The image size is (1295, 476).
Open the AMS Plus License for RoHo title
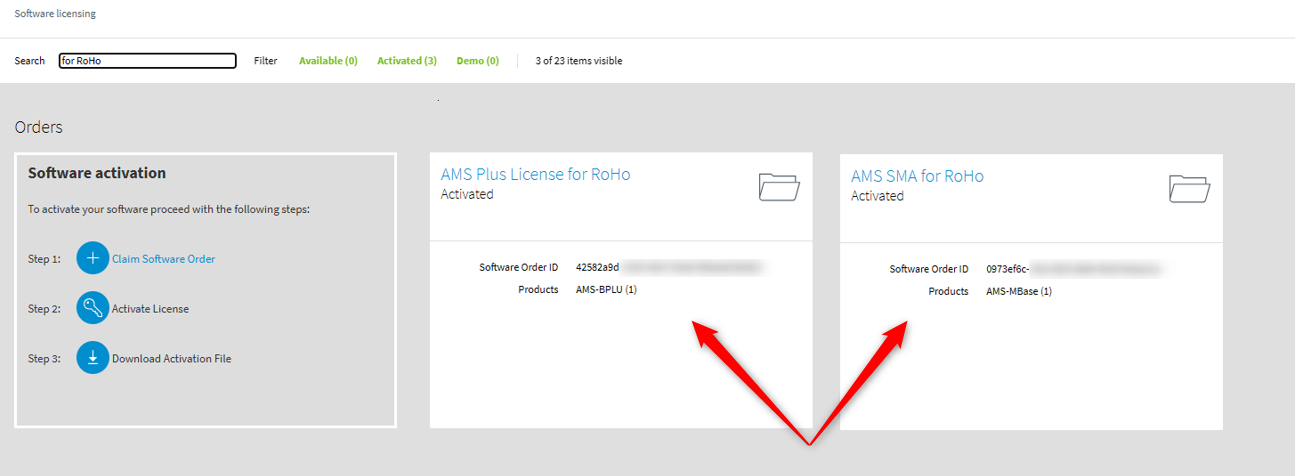coord(535,174)
